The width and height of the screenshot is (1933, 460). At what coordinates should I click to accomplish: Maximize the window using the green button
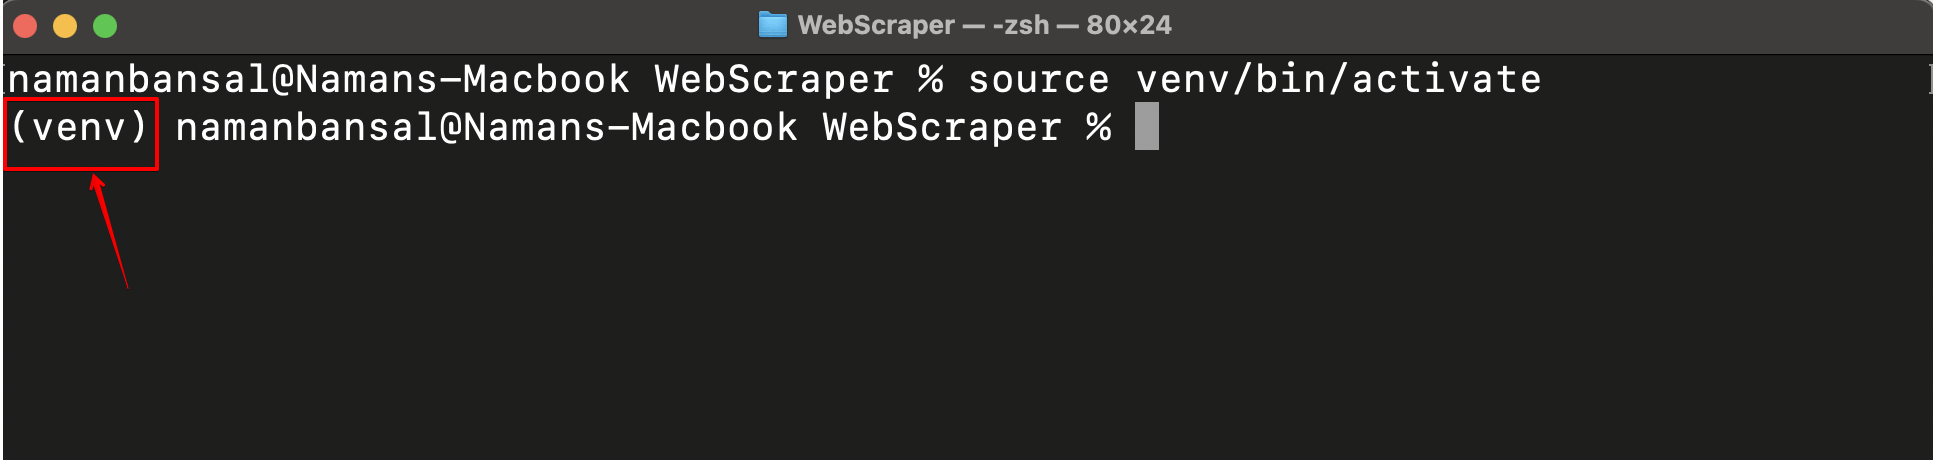click(105, 26)
